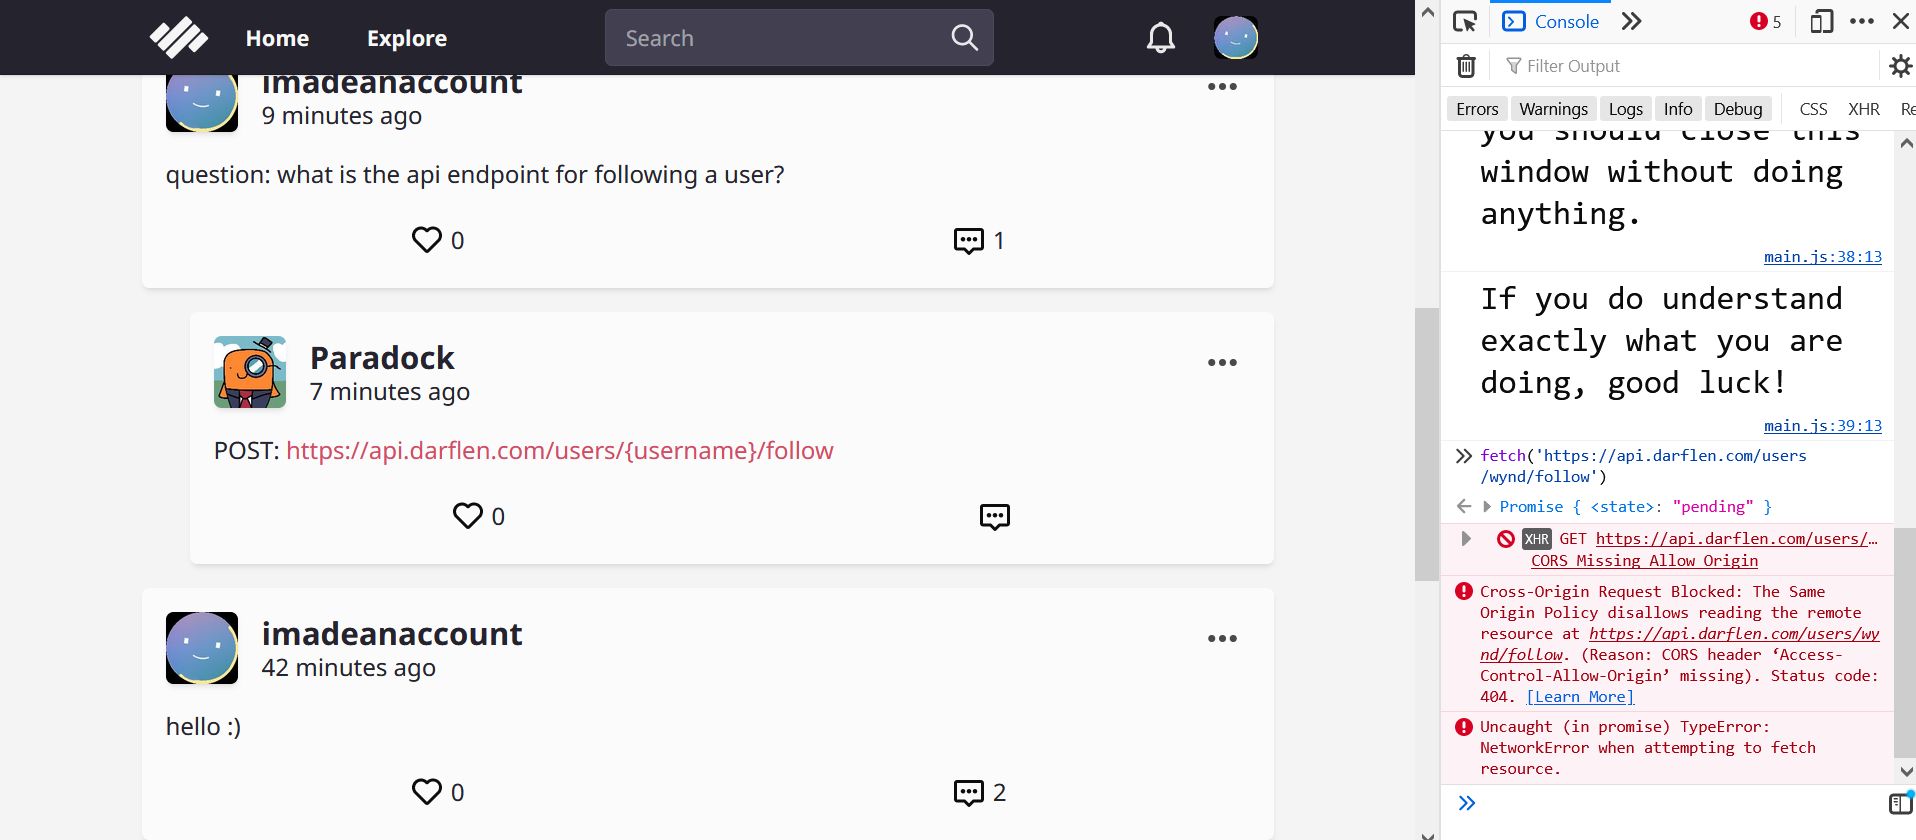Click Paradock's avatar

250,372
